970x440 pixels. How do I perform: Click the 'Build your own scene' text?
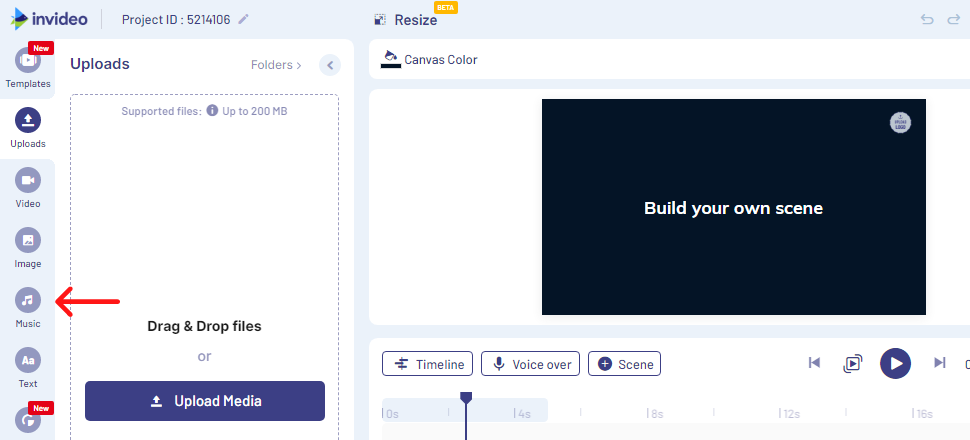[733, 208]
